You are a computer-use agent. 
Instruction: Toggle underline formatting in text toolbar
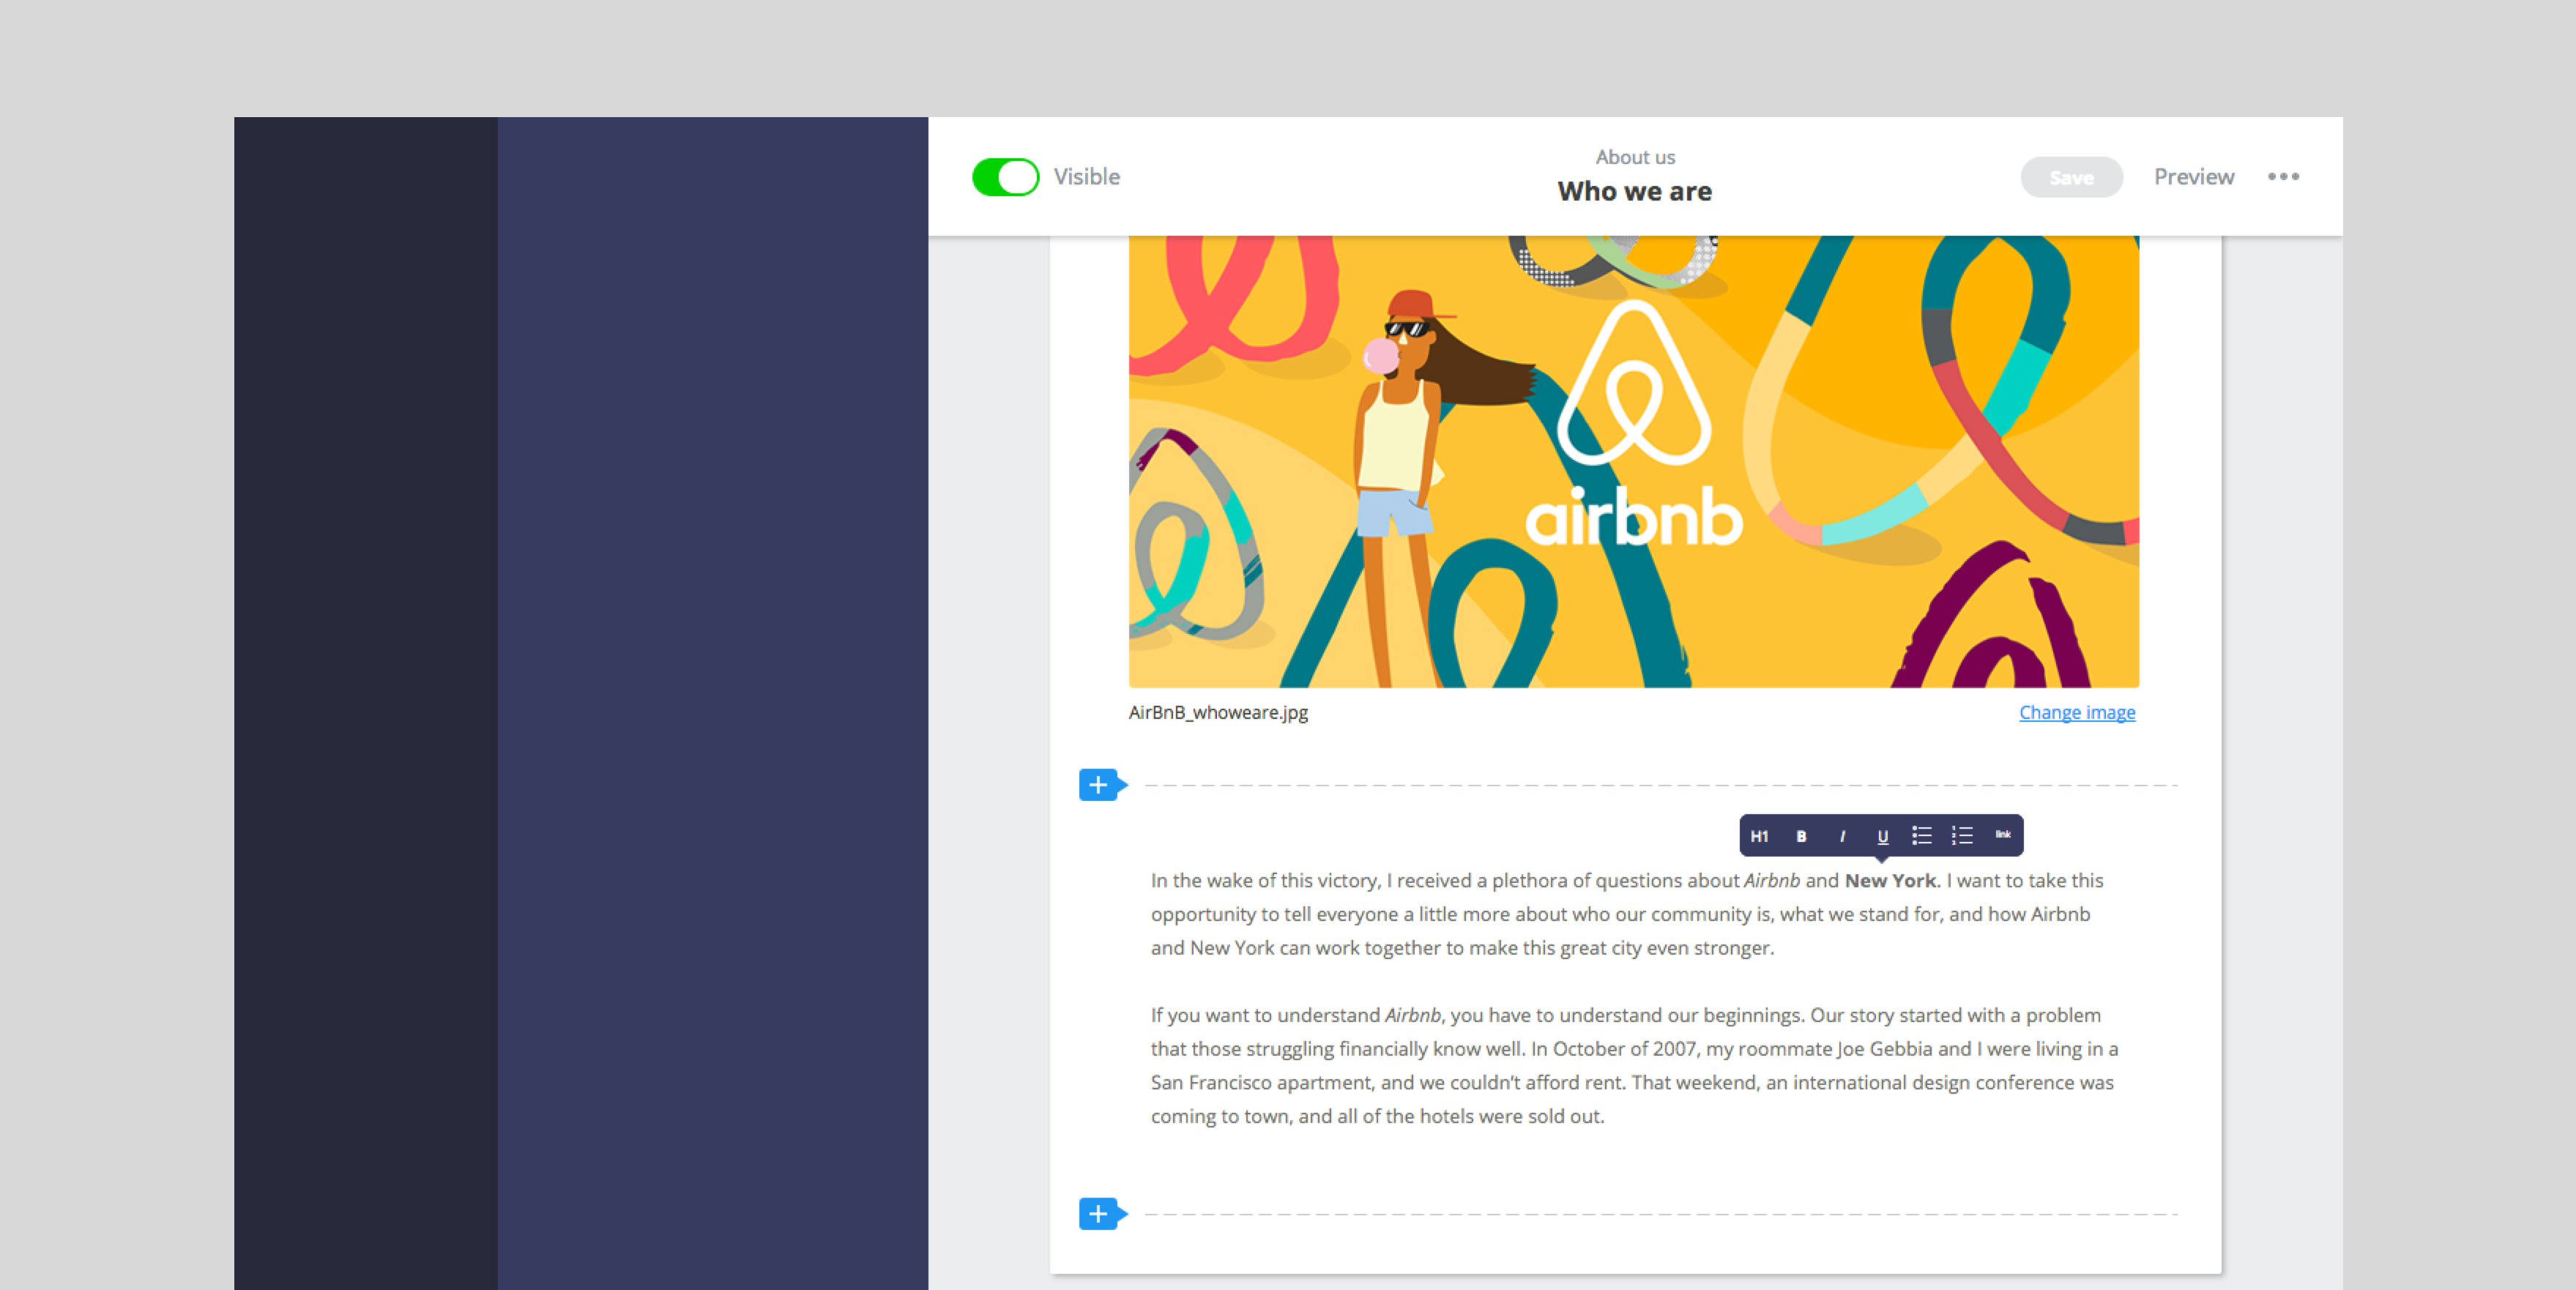click(1882, 836)
